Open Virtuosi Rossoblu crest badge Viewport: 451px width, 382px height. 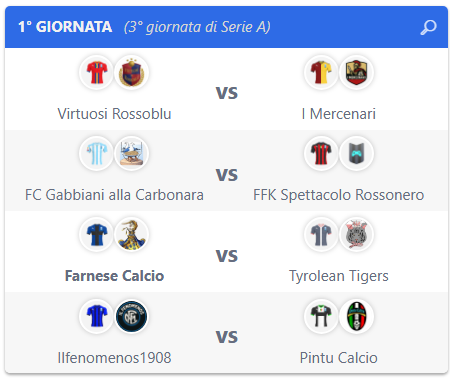click(x=132, y=72)
